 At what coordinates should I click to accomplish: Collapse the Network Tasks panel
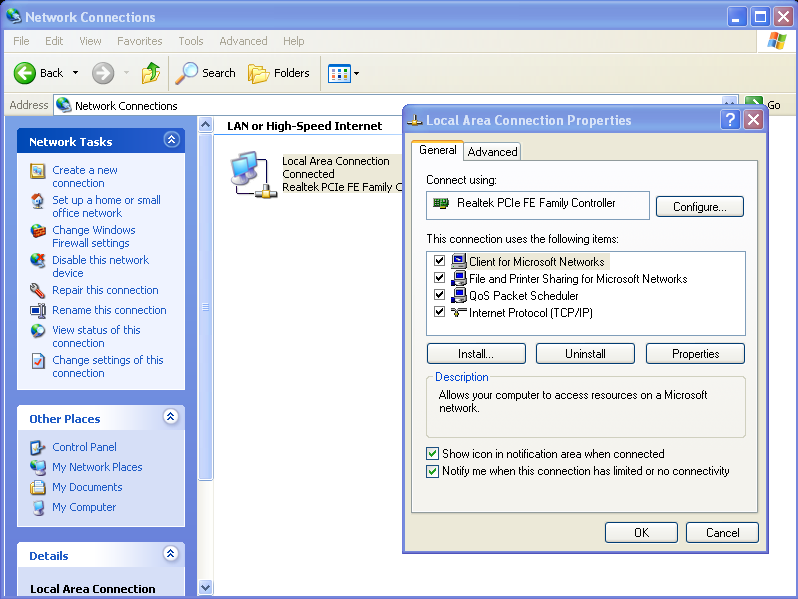172,140
